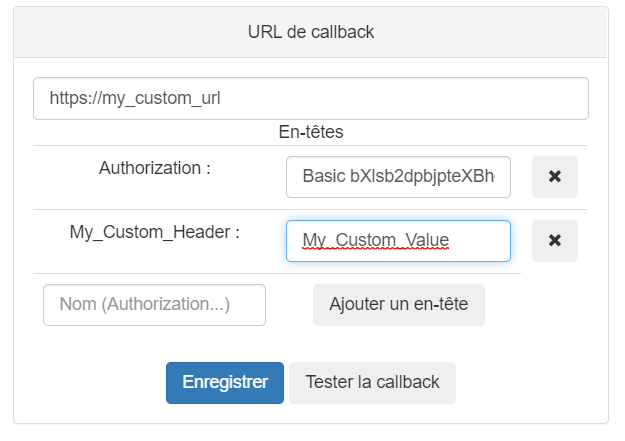Click the blue Enregistrer label
Image resolution: width=625 pixels, height=441 pixels.
224,382
